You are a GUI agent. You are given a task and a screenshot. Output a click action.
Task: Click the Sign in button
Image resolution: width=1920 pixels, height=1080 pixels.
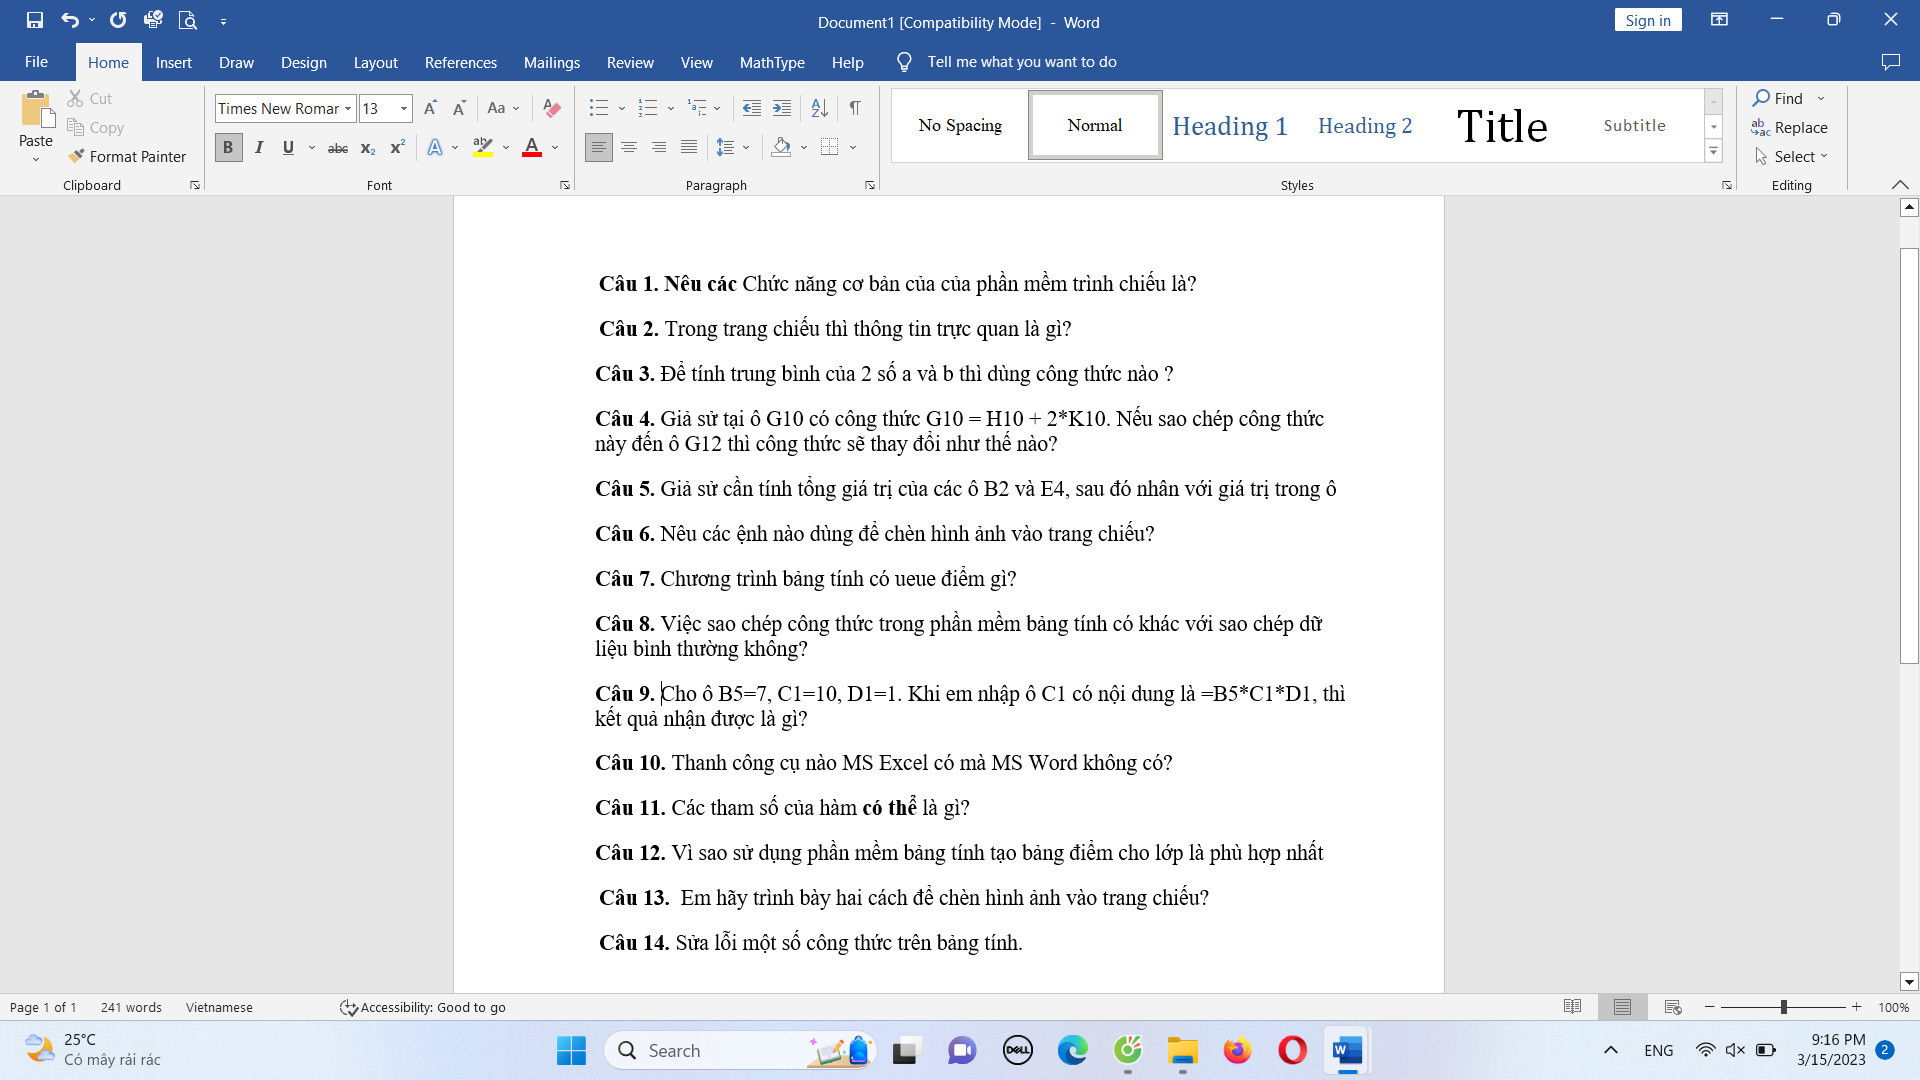(x=1647, y=20)
